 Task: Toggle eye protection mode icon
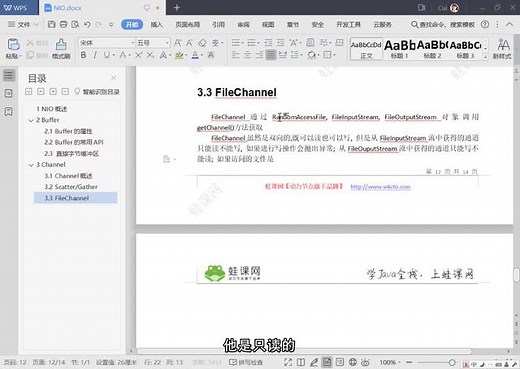point(365,362)
